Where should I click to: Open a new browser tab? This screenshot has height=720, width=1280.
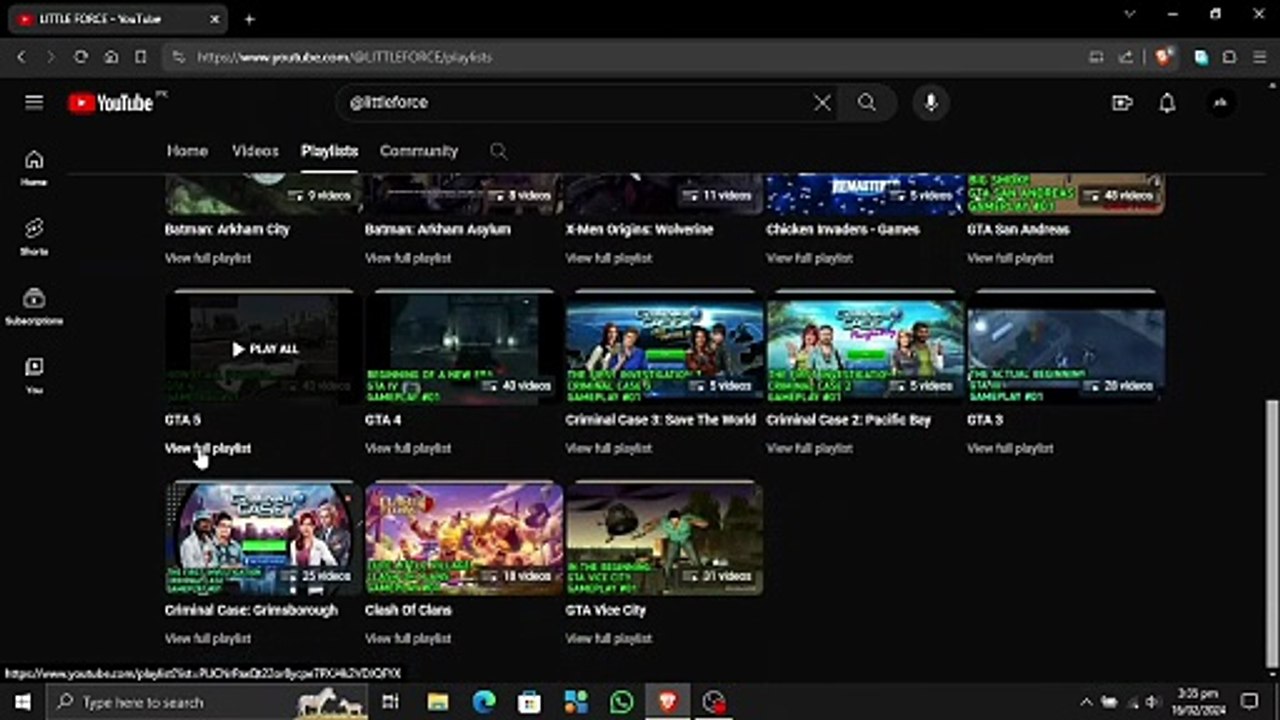(249, 19)
